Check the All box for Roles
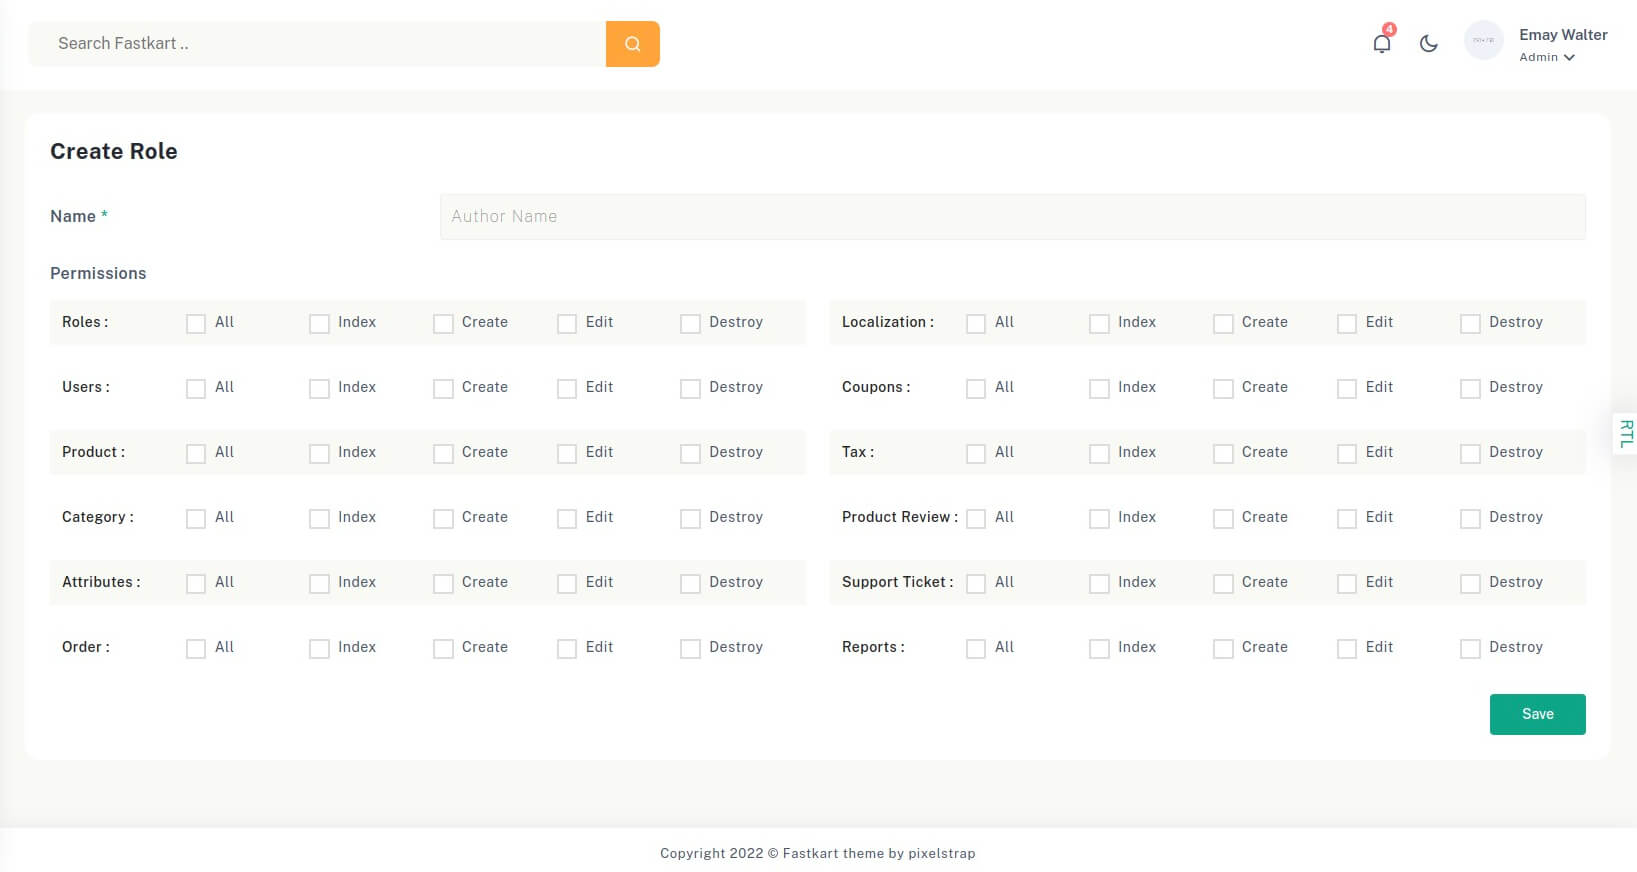This screenshot has height=872, width=1637. (x=196, y=324)
